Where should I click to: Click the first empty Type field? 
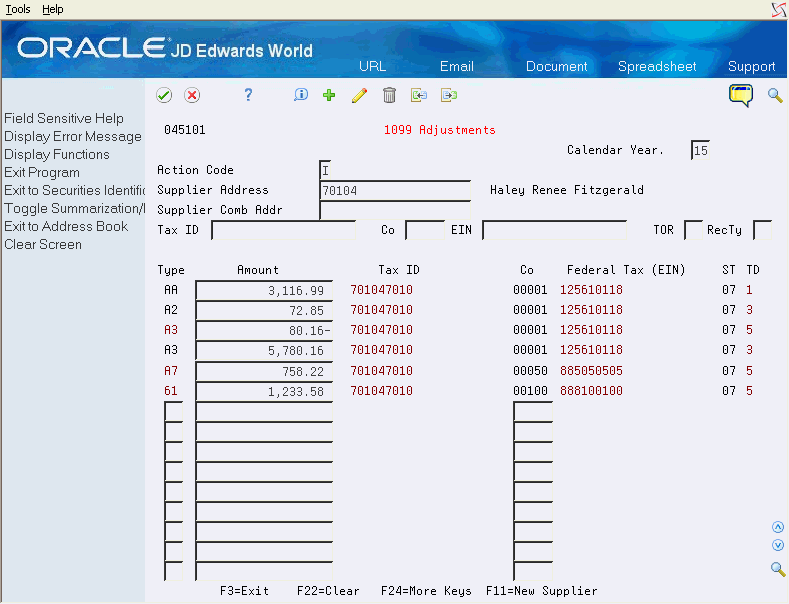click(174, 412)
